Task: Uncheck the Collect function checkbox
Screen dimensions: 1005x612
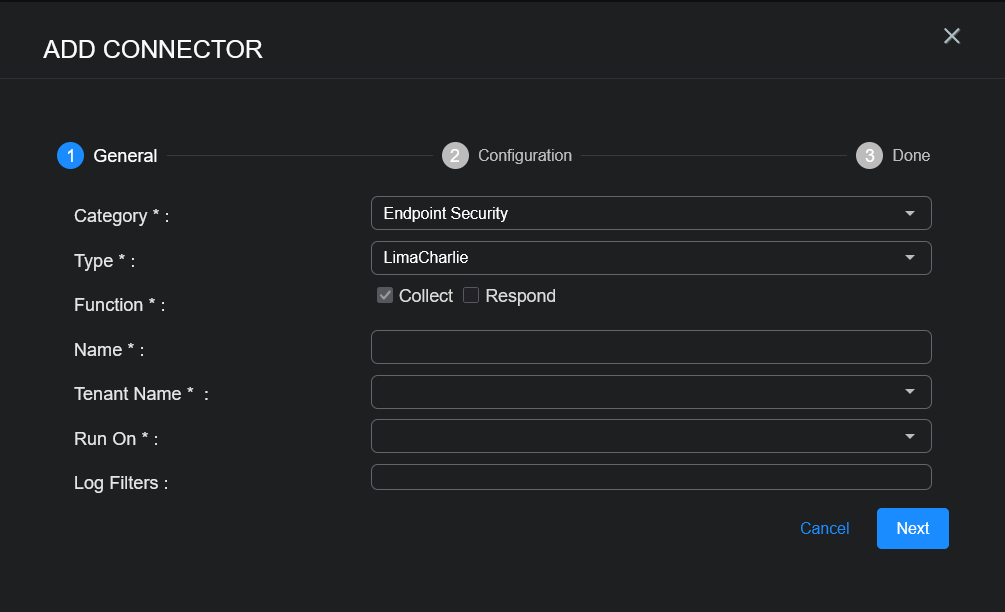Action: (x=385, y=295)
